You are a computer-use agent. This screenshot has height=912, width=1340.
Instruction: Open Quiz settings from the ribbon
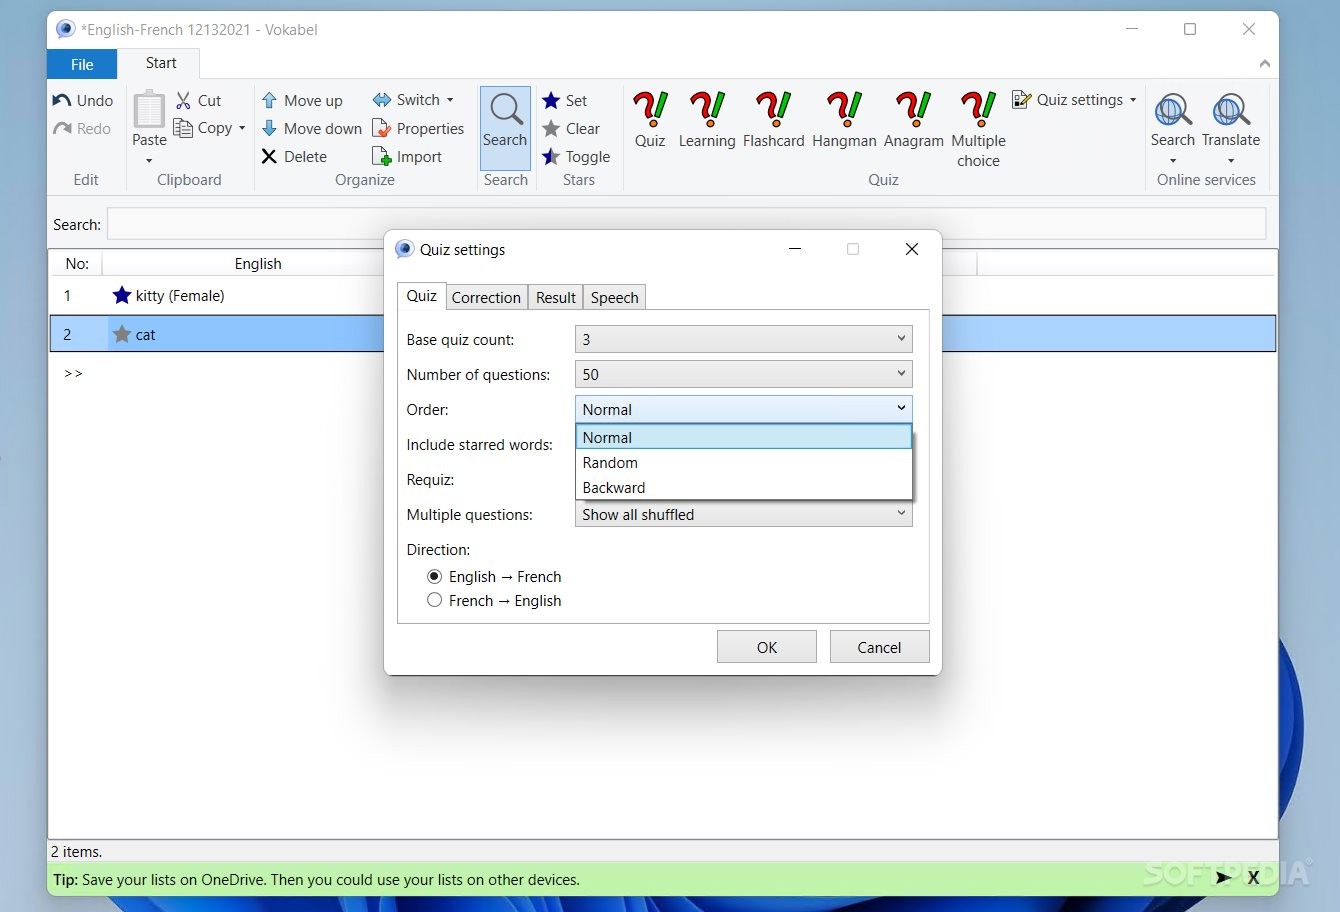click(1067, 100)
